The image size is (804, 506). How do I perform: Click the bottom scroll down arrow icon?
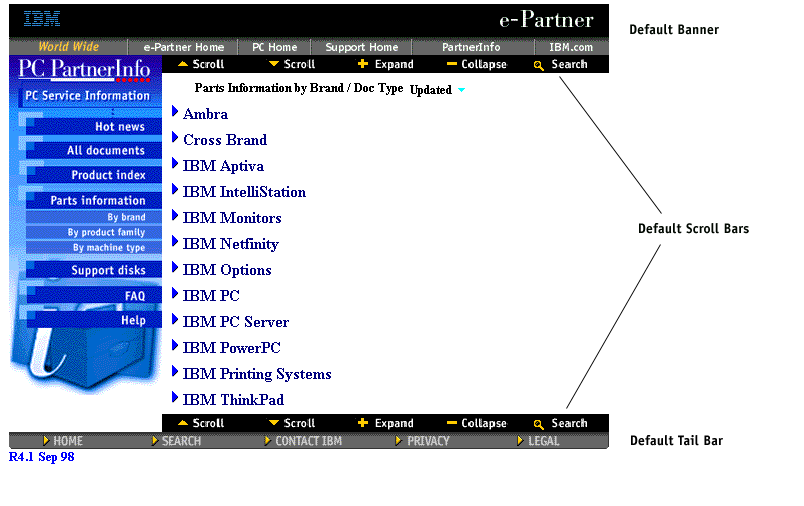[x=273, y=423]
